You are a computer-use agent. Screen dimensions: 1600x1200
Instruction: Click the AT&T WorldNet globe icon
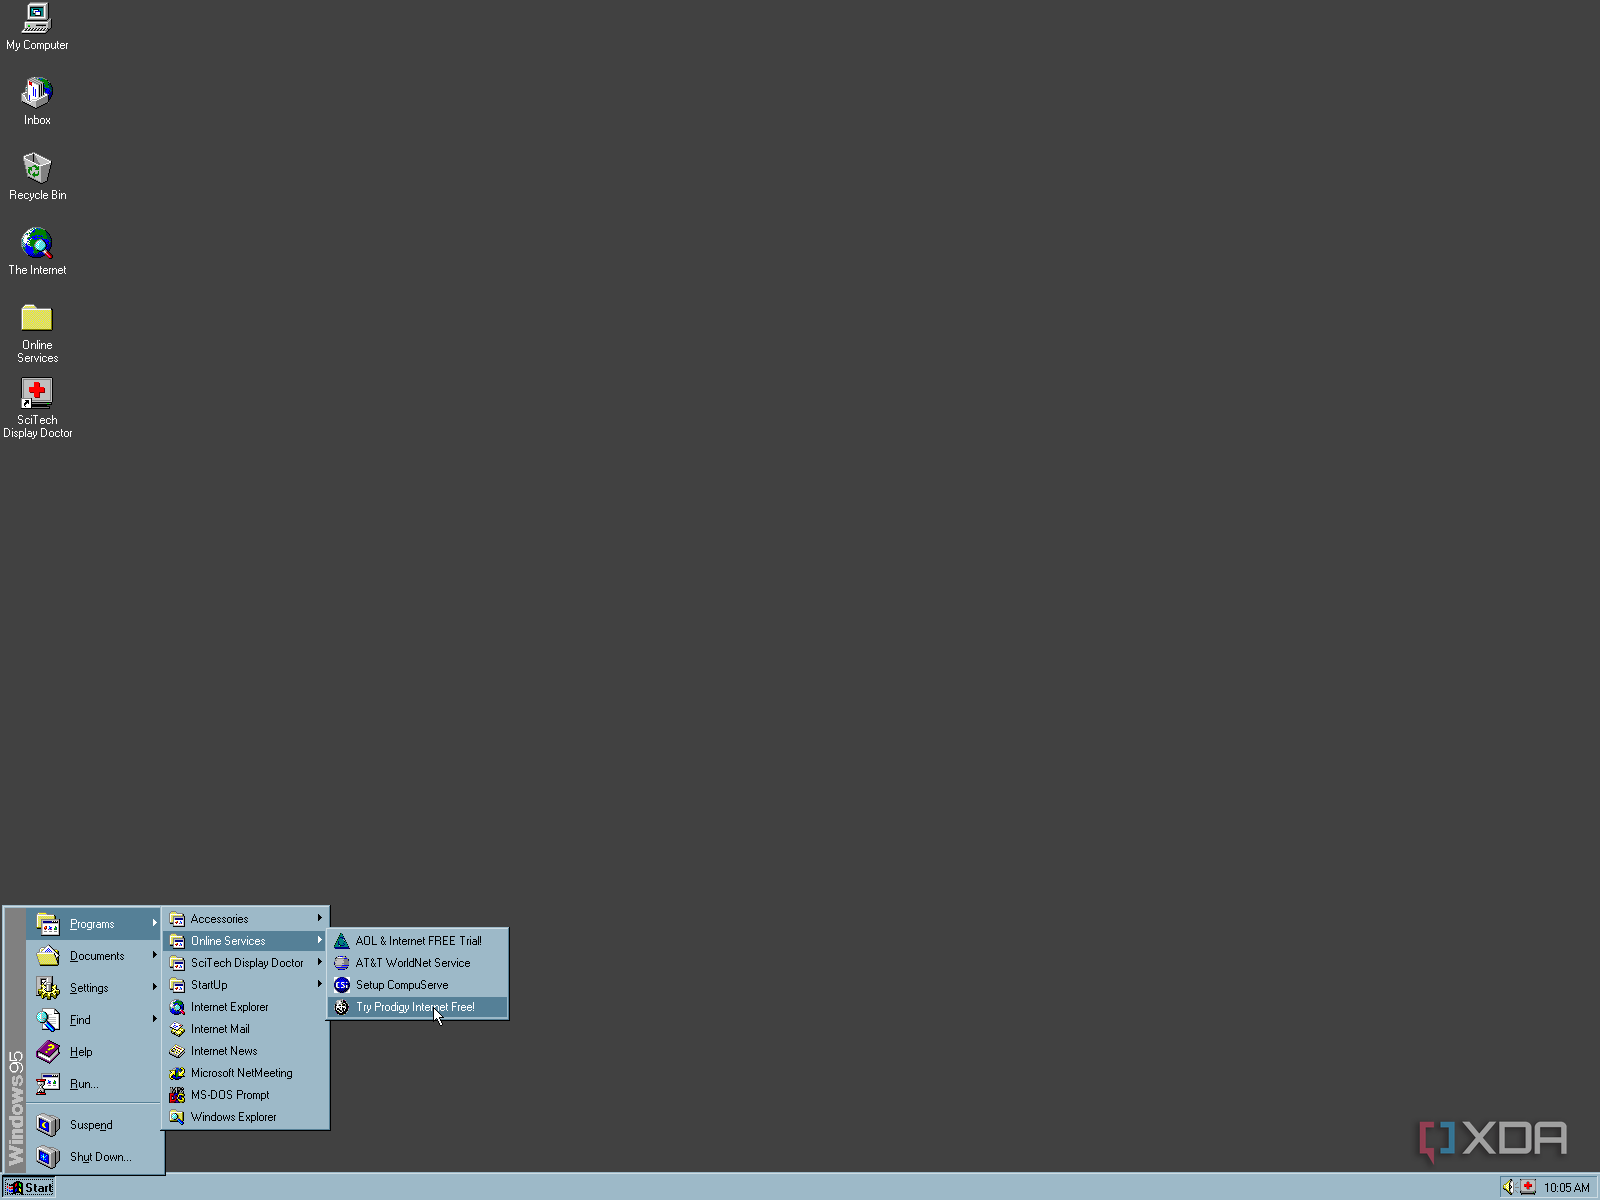click(342, 963)
